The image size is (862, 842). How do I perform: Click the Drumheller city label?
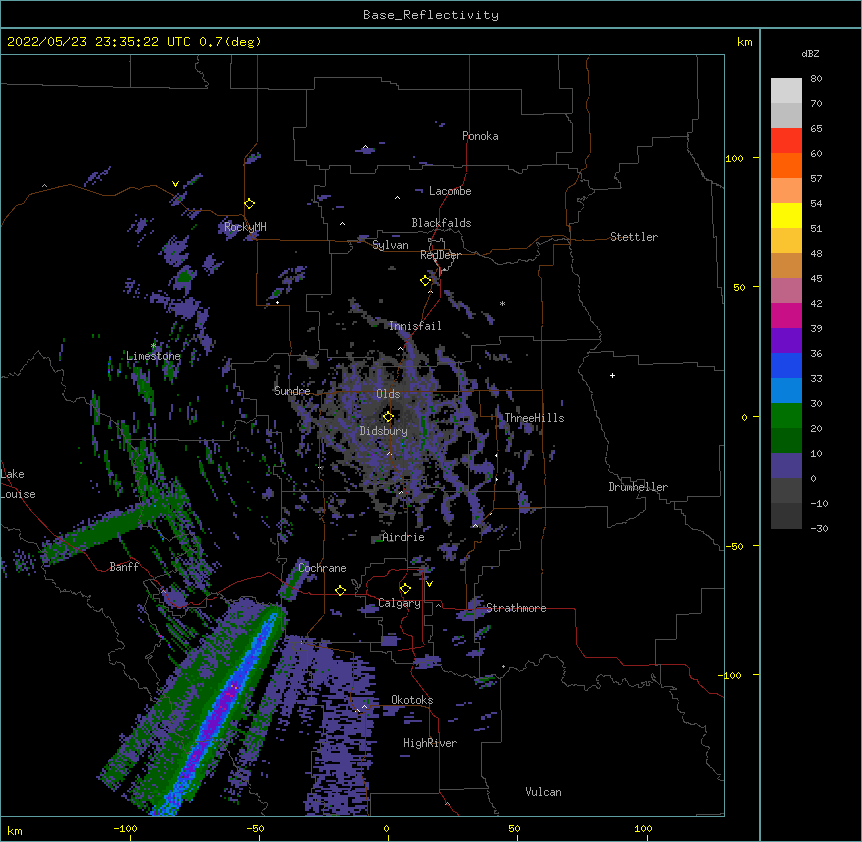[x=638, y=487]
